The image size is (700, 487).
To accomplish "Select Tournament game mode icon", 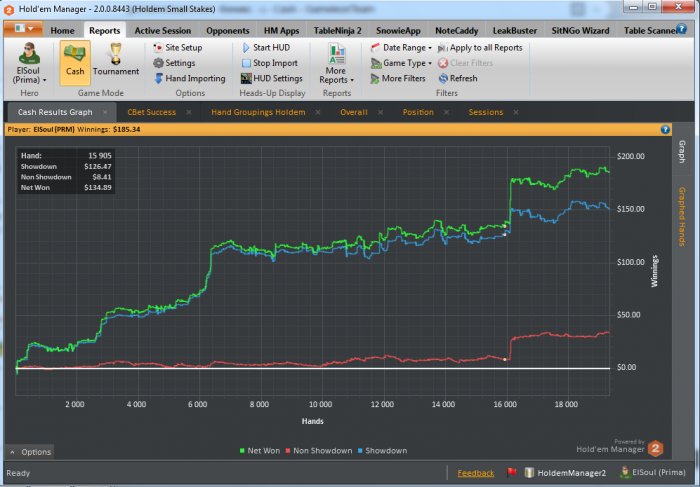I will (x=116, y=61).
